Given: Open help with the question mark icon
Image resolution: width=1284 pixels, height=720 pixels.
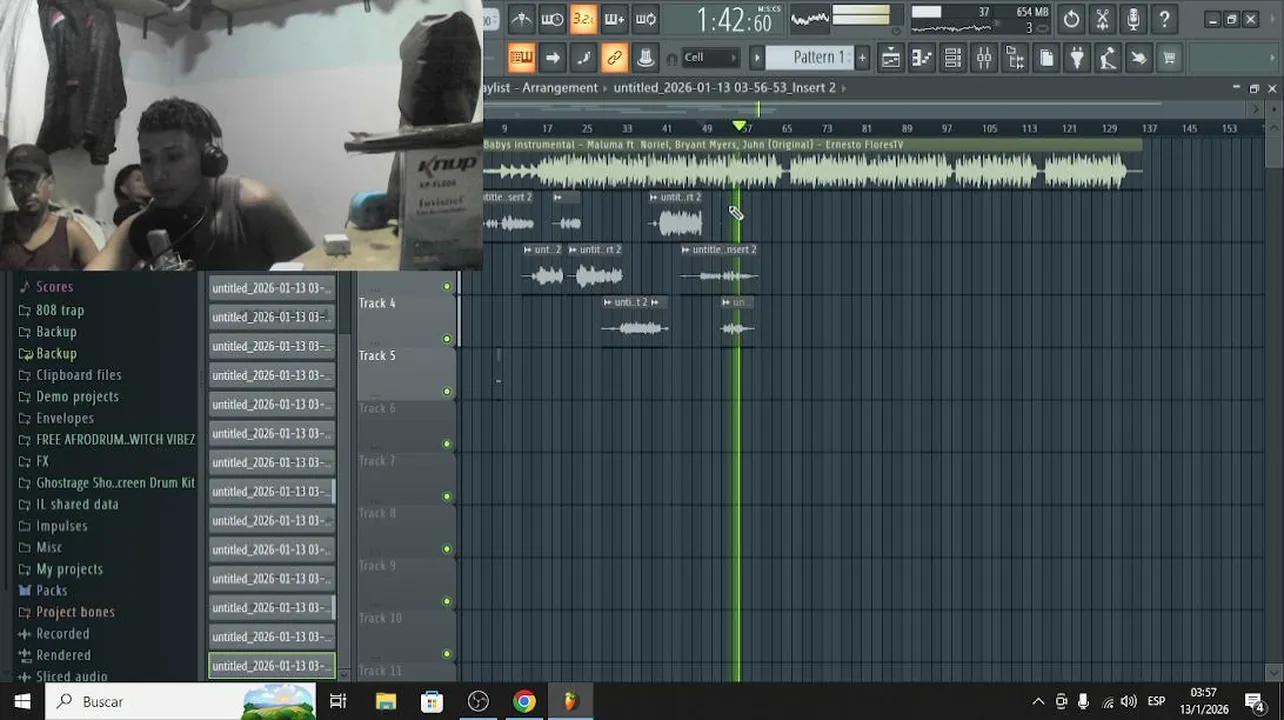Looking at the screenshot, I should 1164,19.
